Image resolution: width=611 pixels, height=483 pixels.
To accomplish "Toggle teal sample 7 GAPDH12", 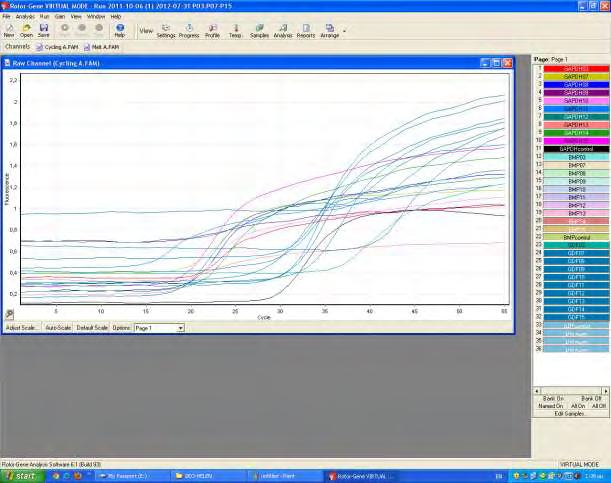I will click(576, 117).
